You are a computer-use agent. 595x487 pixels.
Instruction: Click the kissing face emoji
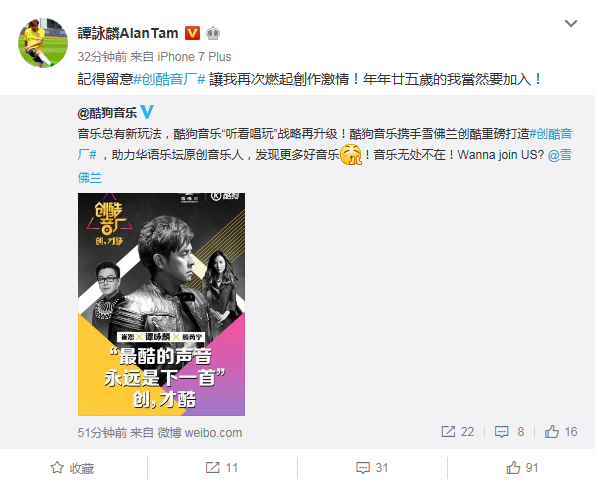pyautogui.click(x=351, y=154)
